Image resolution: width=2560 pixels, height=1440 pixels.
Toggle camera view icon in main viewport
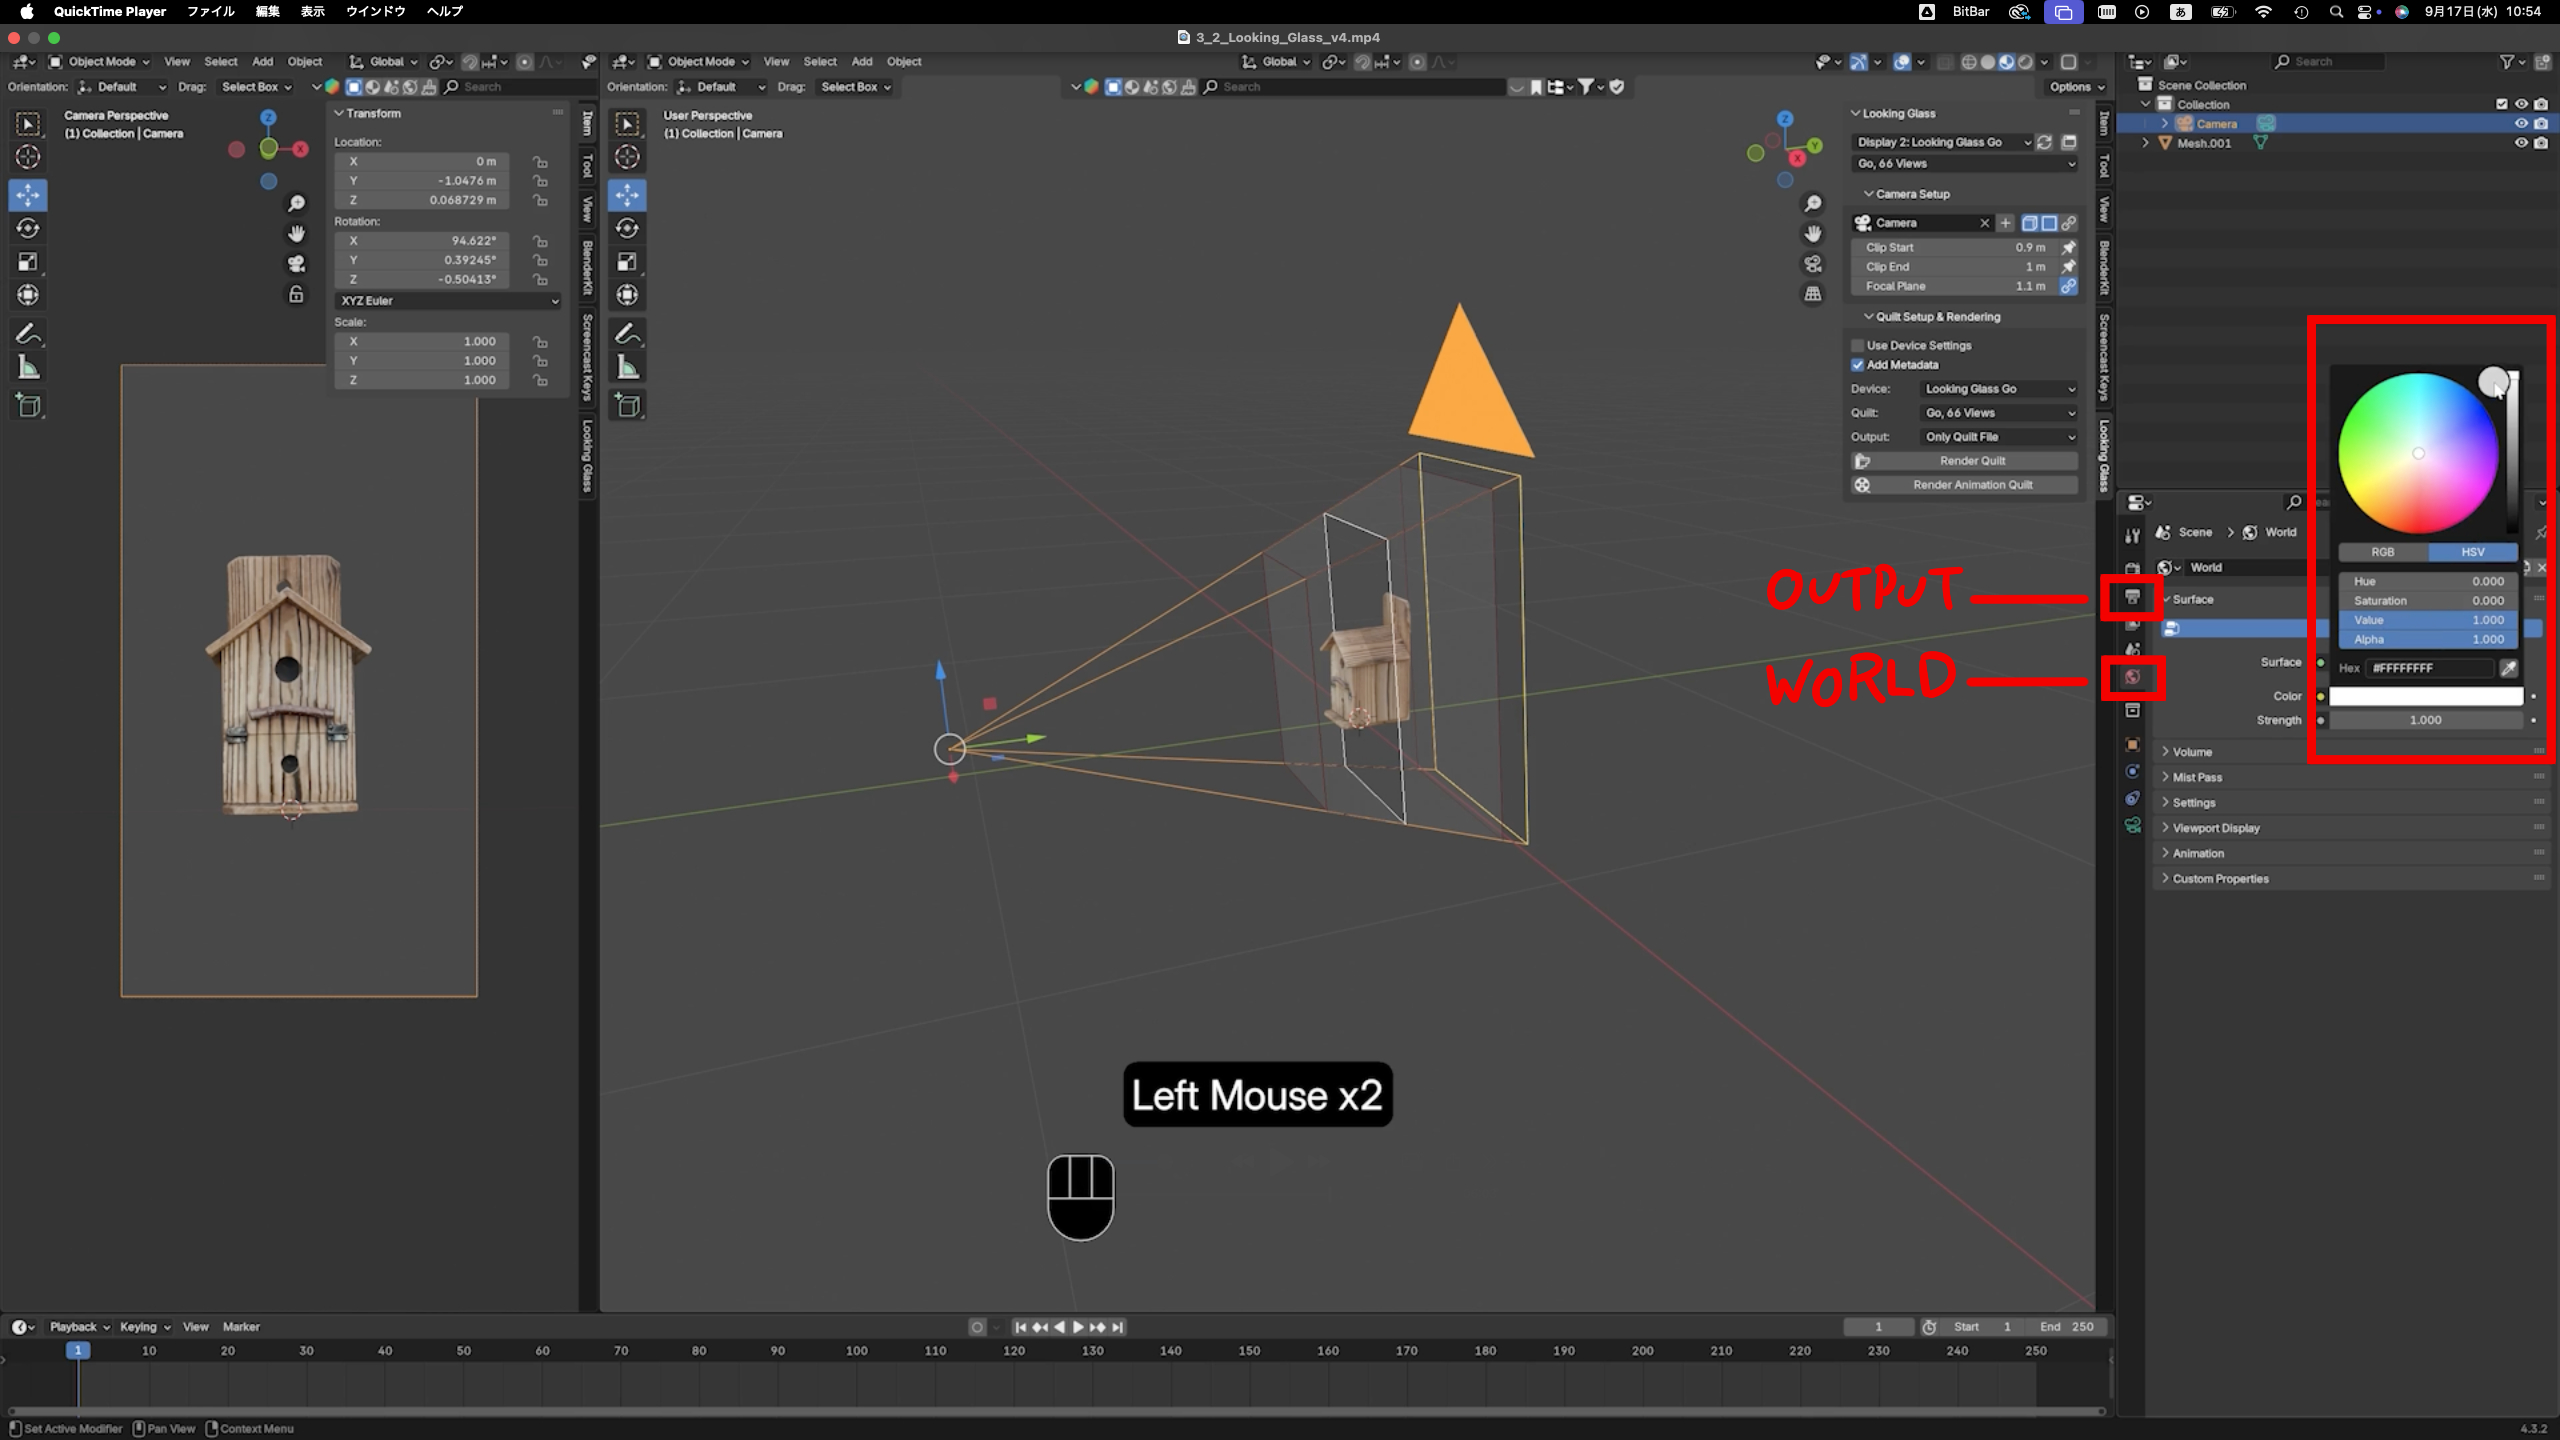coord(1813,264)
